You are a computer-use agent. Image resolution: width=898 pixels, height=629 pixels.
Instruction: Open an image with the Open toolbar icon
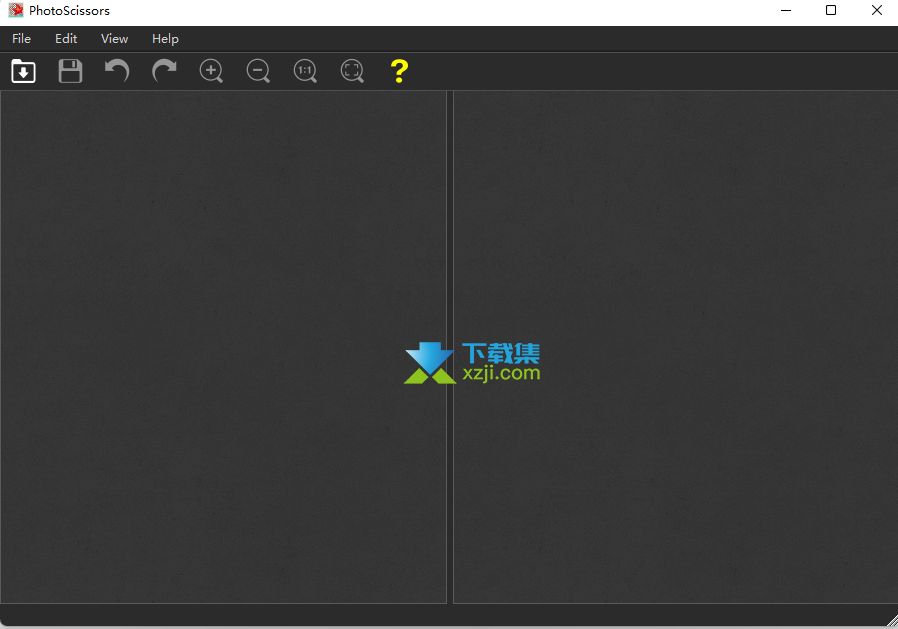pos(23,71)
